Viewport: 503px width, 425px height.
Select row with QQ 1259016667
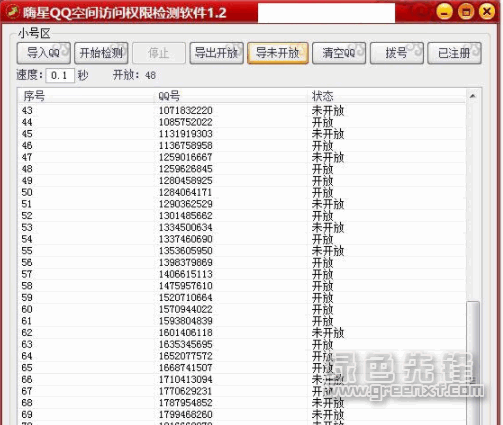(x=242, y=157)
